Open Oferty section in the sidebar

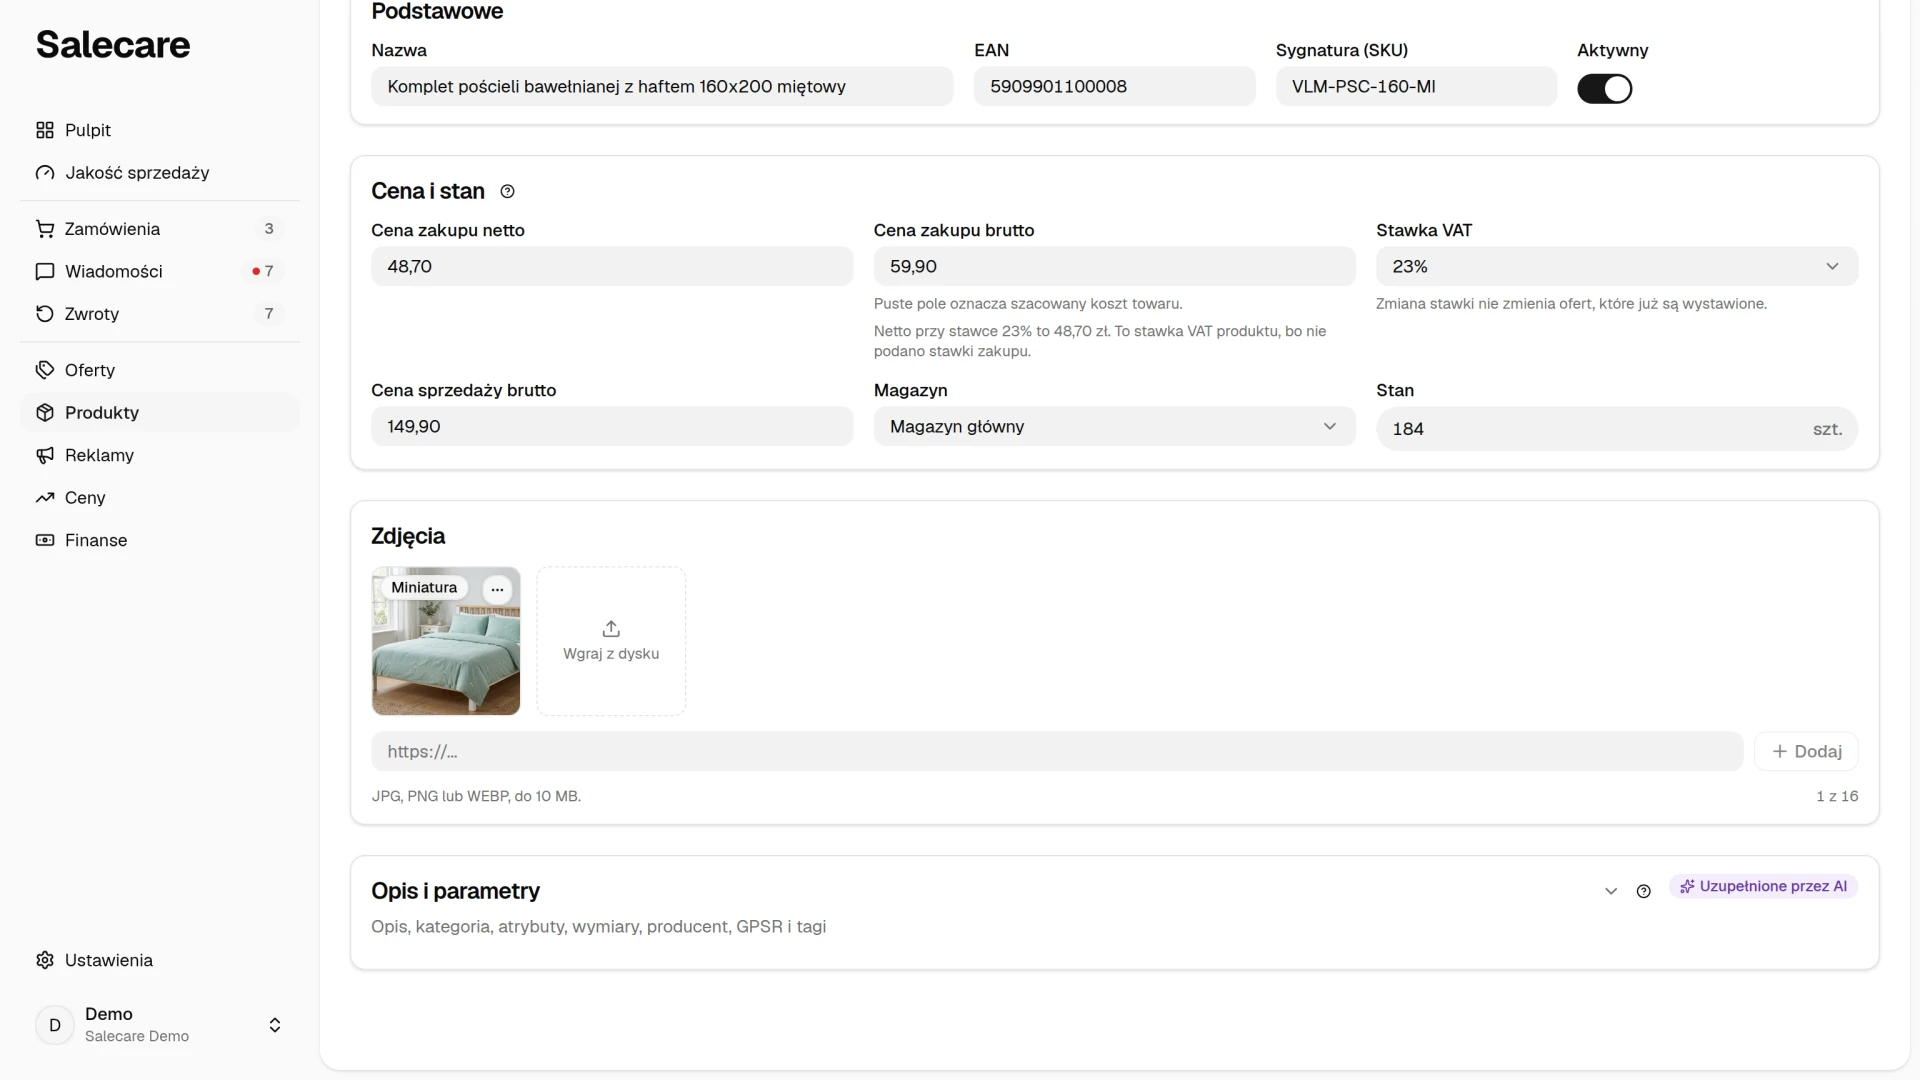[x=160, y=370]
